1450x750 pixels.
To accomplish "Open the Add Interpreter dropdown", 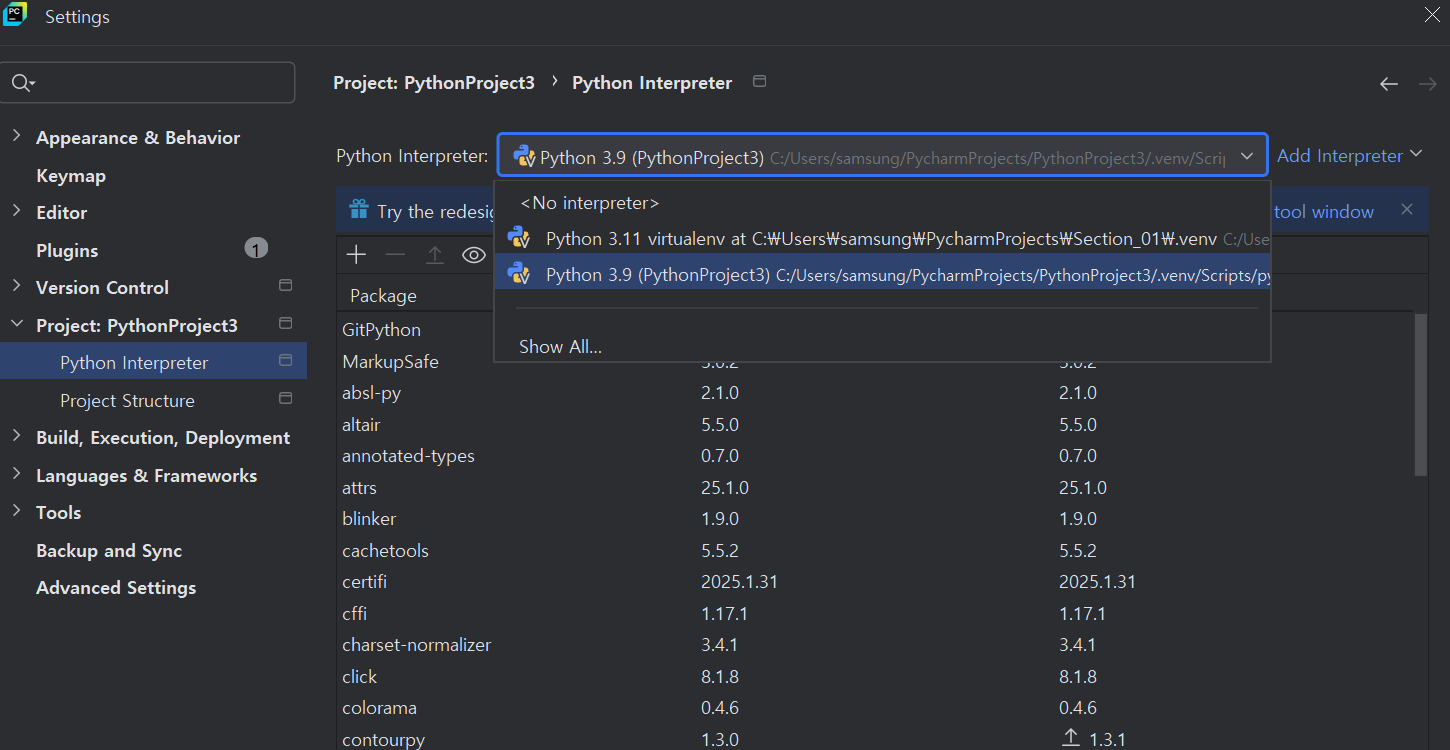I will (1349, 156).
